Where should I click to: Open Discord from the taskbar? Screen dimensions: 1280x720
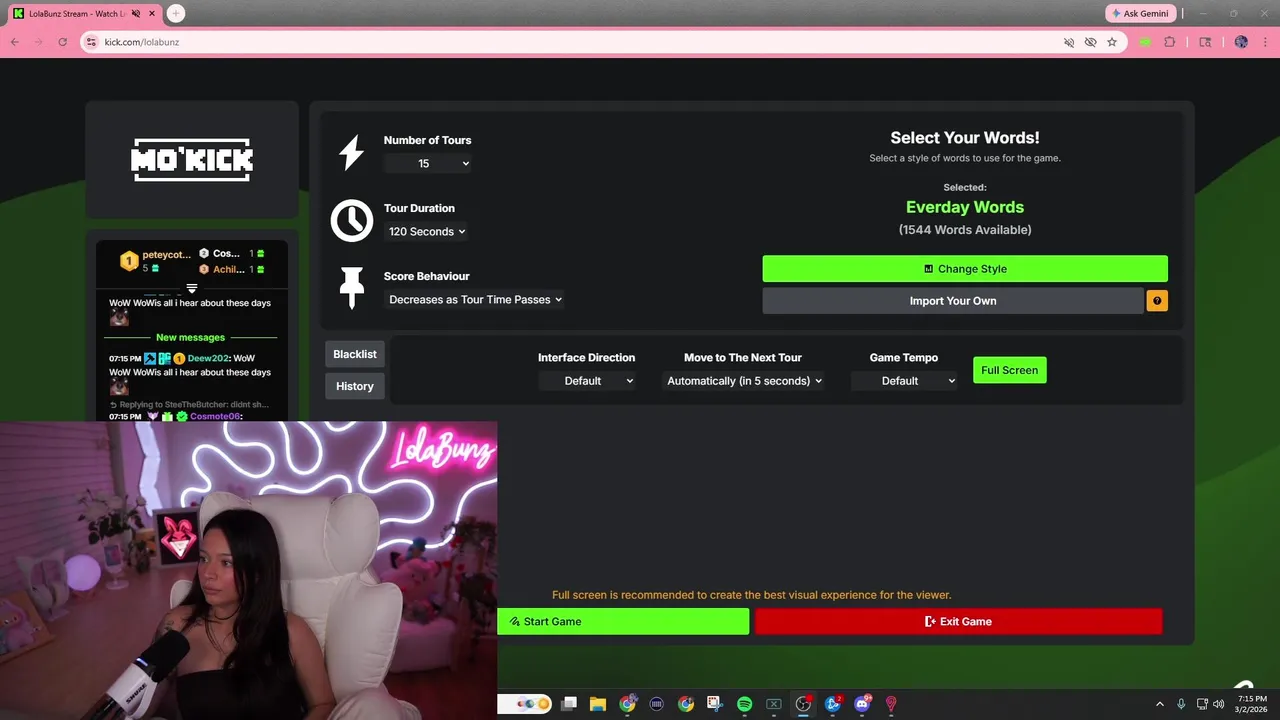coord(861,704)
